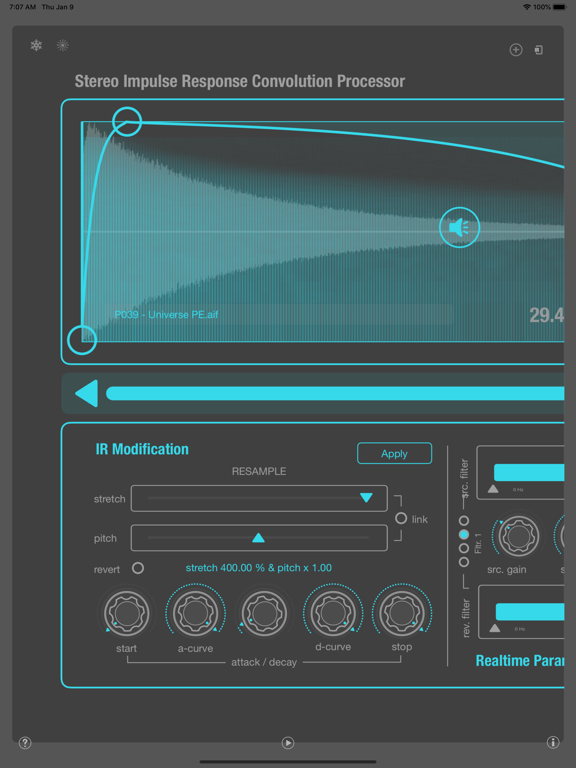This screenshot has width=576, height=768.
Task: Select the envelope start circle handle
Action: [x=82, y=339]
